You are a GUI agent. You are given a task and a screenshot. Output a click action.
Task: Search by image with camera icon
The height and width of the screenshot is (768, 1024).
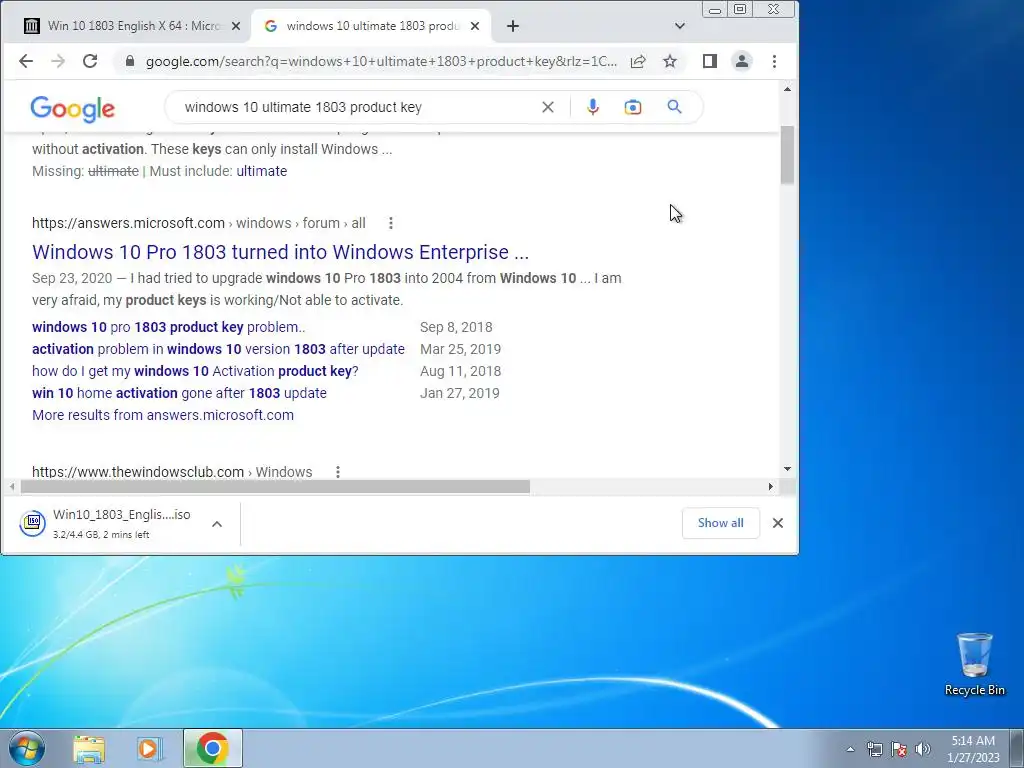[x=633, y=107]
